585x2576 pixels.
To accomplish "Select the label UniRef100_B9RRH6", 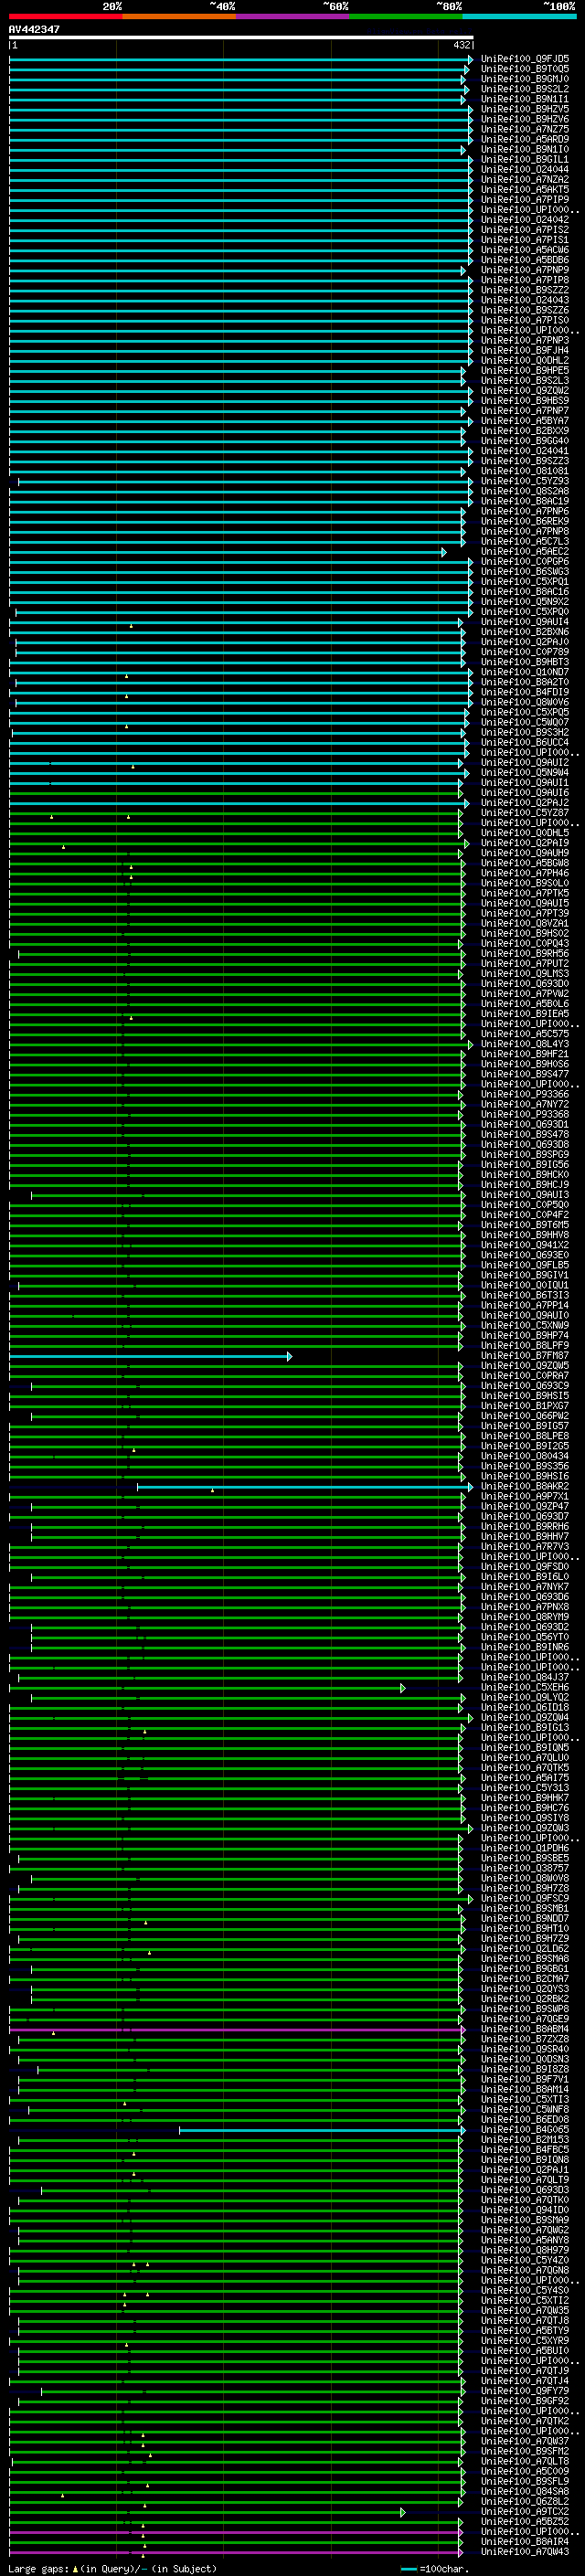I will tap(525, 1526).
